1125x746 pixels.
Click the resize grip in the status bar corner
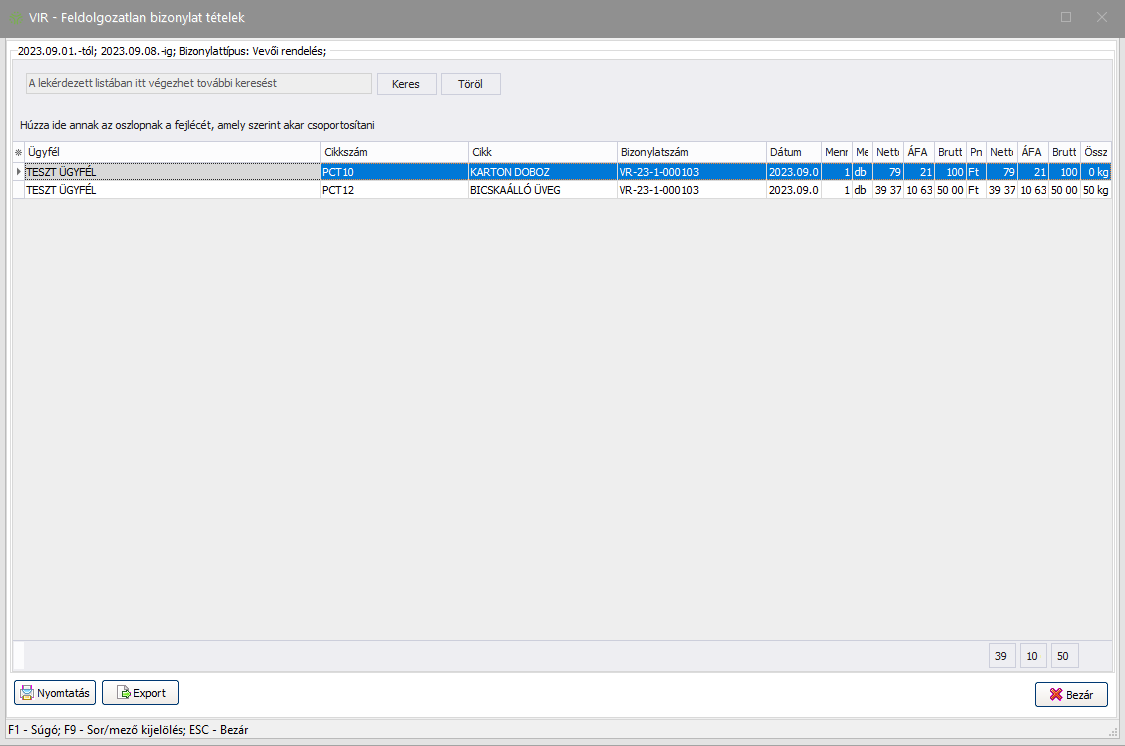1116,737
